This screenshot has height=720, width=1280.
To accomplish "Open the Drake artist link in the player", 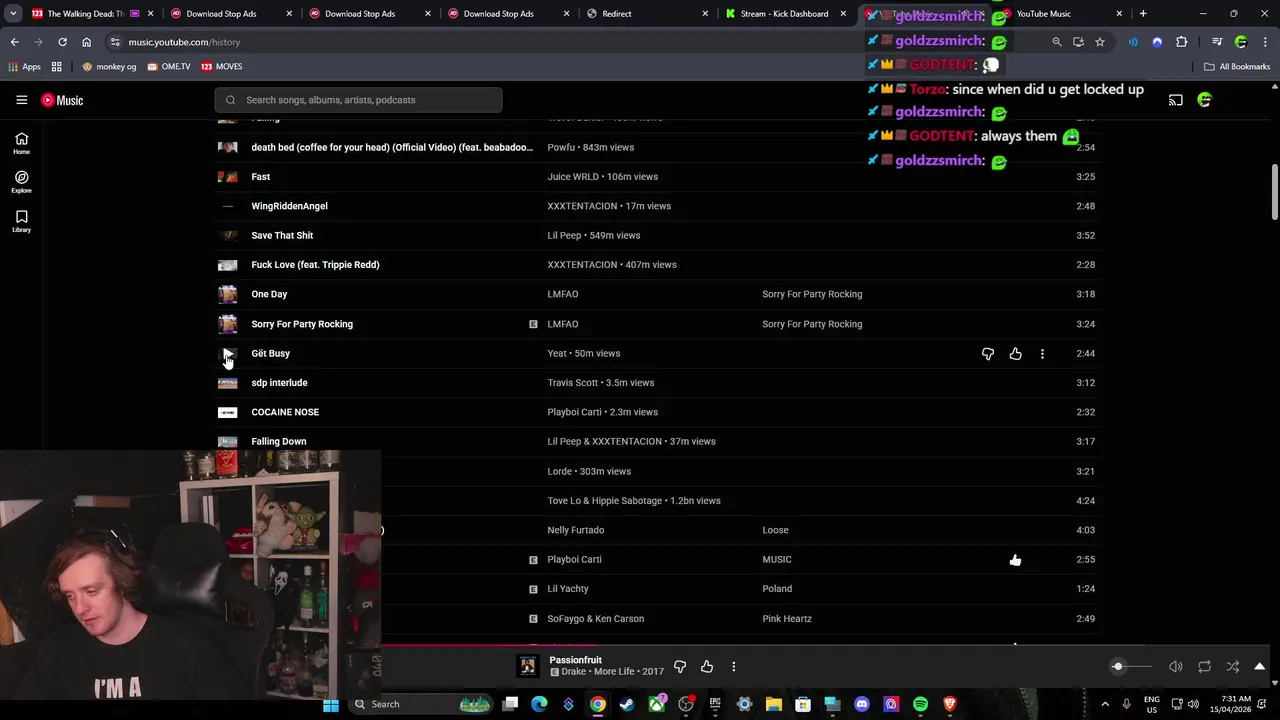I will [x=573, y=672].
